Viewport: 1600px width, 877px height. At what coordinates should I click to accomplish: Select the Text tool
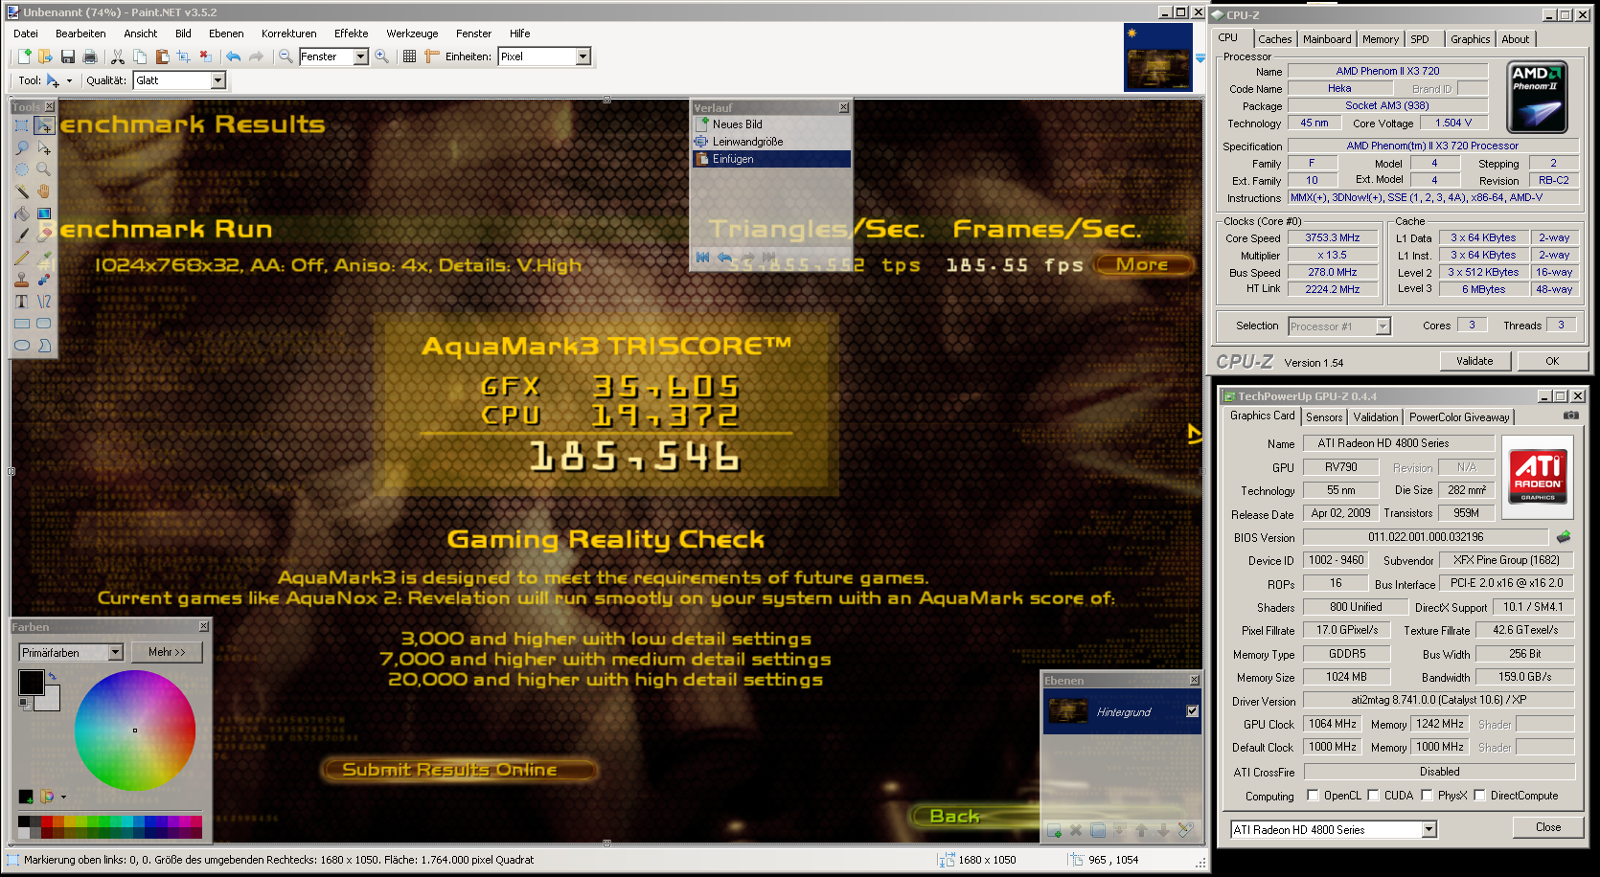coord(22,301)
